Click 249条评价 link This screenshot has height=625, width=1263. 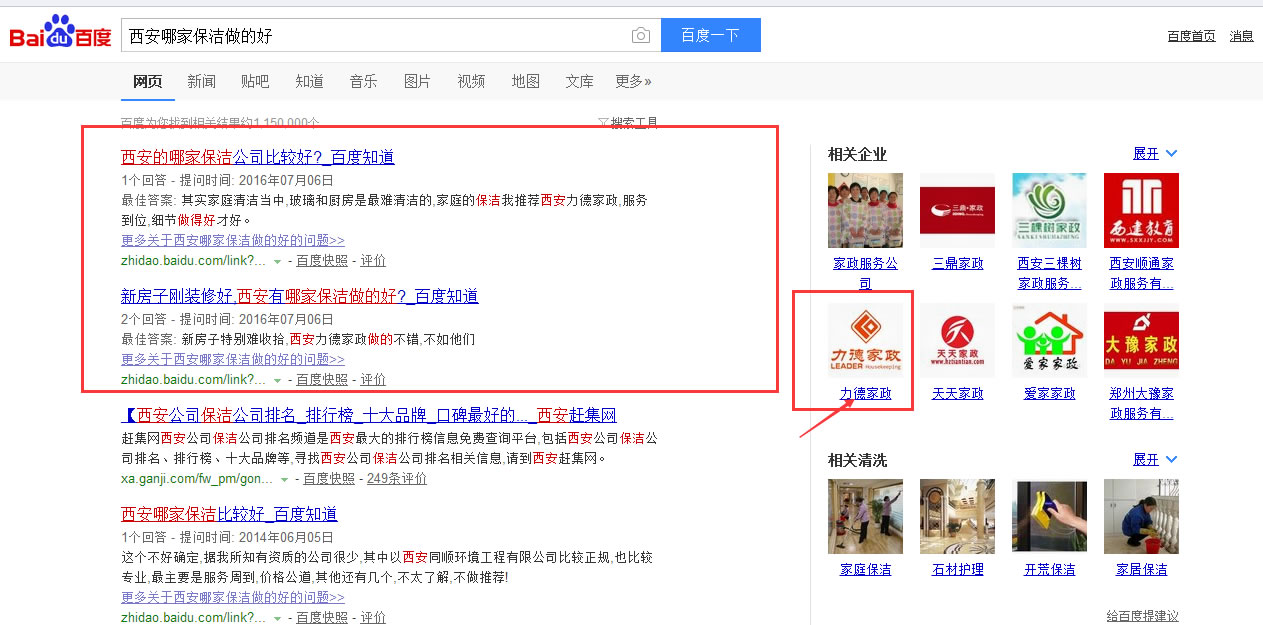(x=397, y=478)
